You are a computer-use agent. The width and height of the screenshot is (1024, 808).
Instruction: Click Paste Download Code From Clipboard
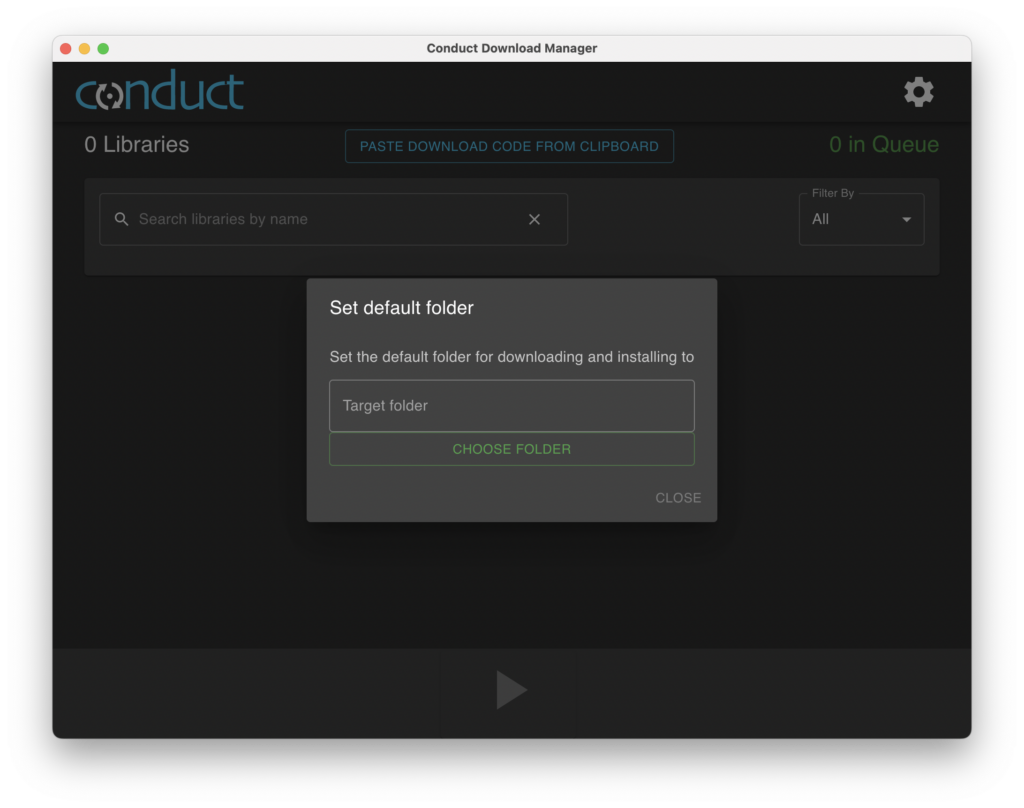coord(509,146)
